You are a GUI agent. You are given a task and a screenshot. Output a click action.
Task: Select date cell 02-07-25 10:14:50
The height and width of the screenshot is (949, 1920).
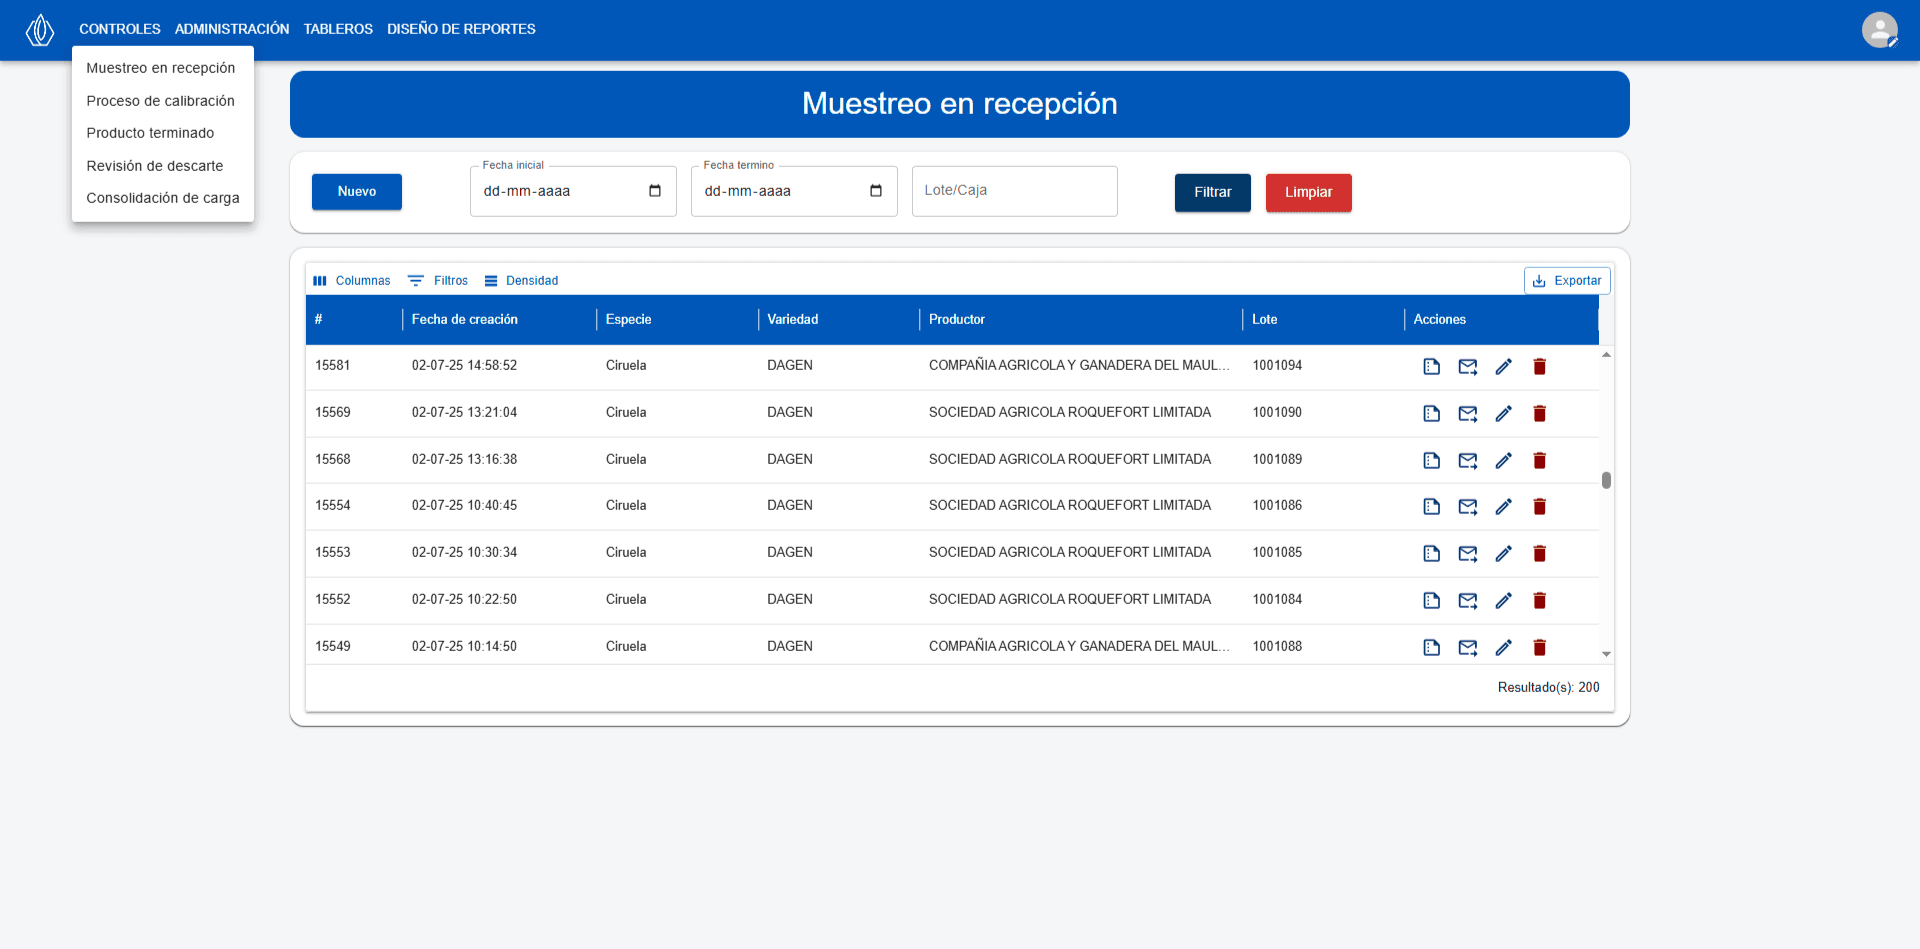tap(464, 647)
